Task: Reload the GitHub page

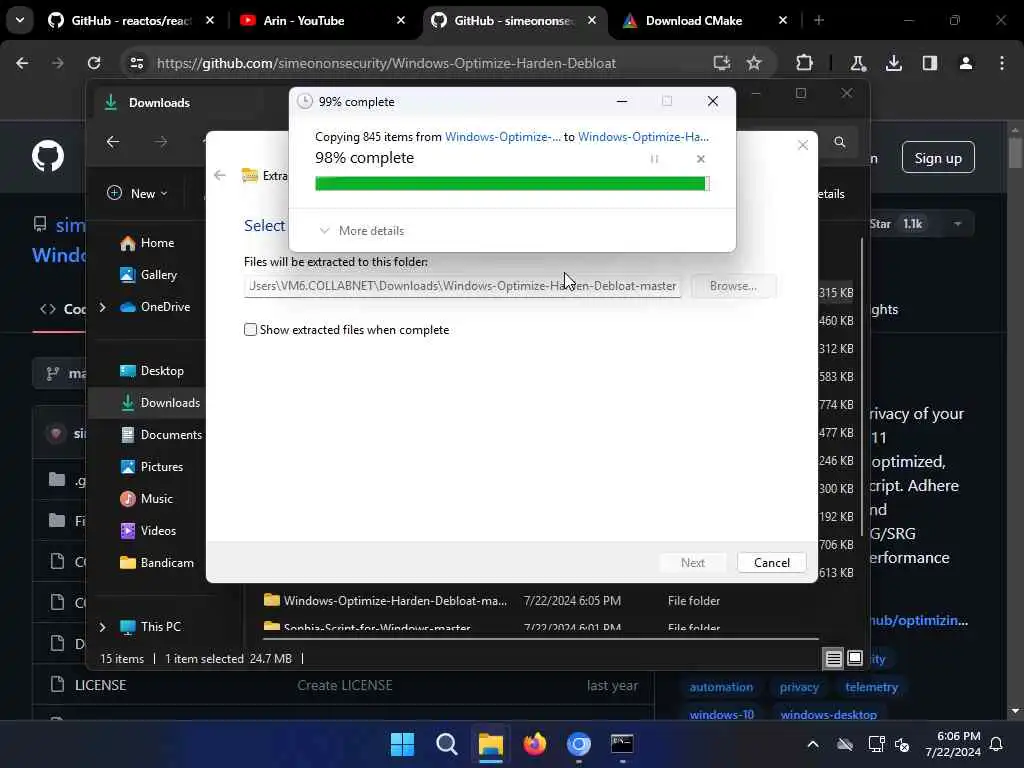Action: click(x=94, y=63)
